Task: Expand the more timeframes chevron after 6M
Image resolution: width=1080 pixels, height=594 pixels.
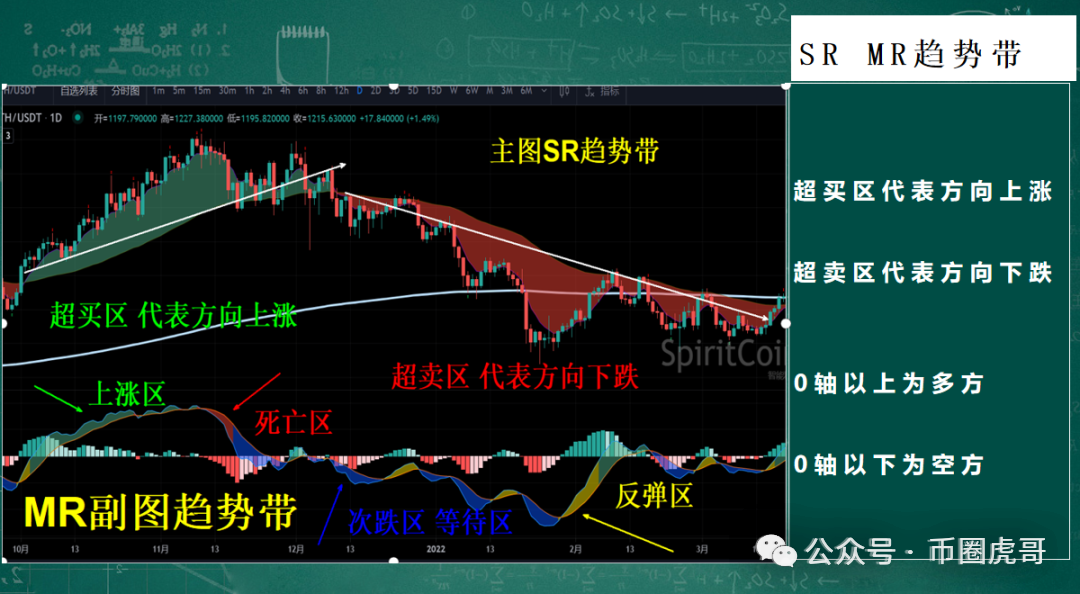Action: click(543, 91)
